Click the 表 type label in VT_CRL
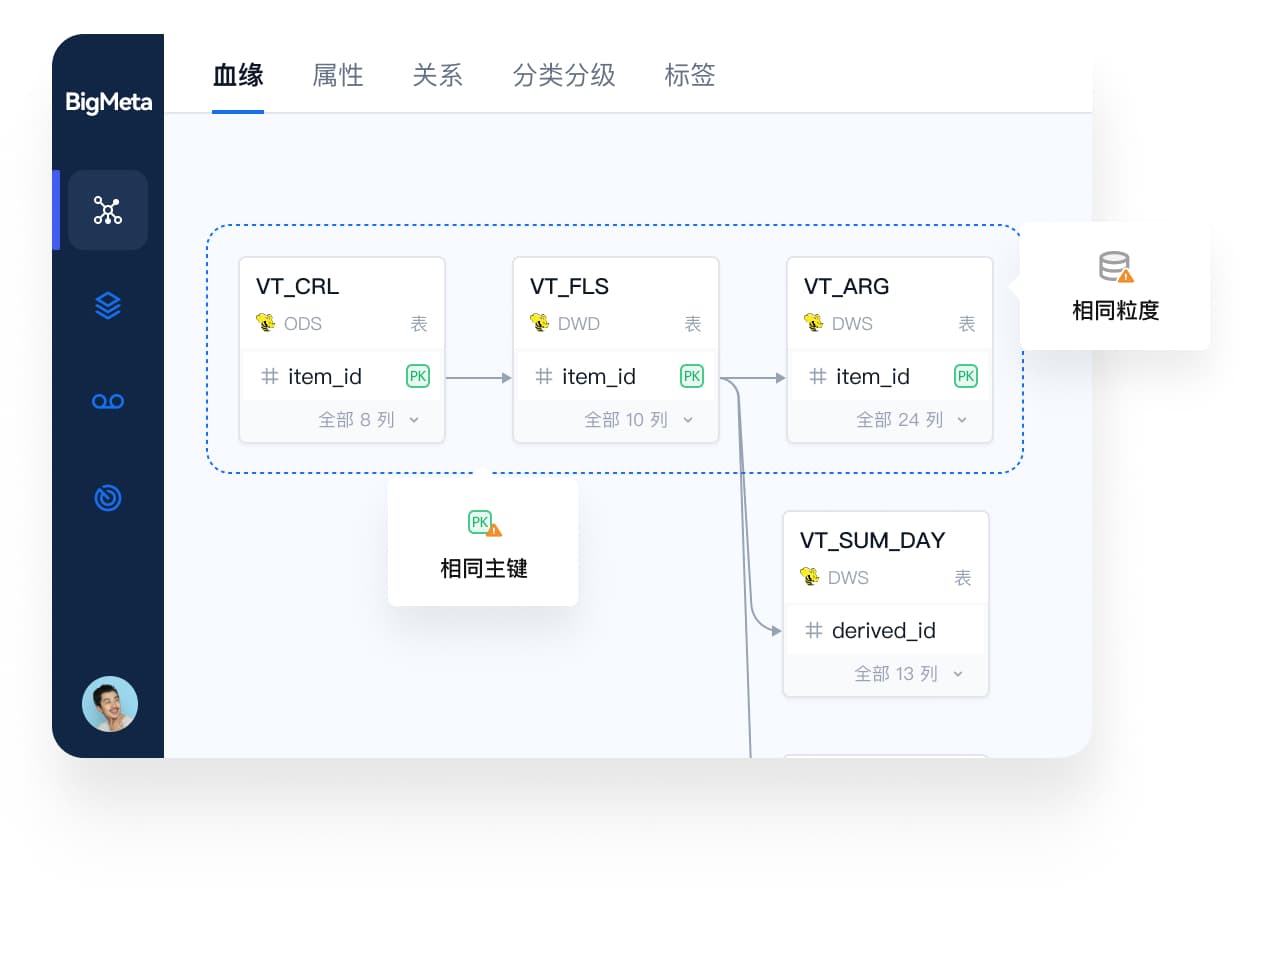This screenshot has height=960, width=1280. click(x=419, y=323)
